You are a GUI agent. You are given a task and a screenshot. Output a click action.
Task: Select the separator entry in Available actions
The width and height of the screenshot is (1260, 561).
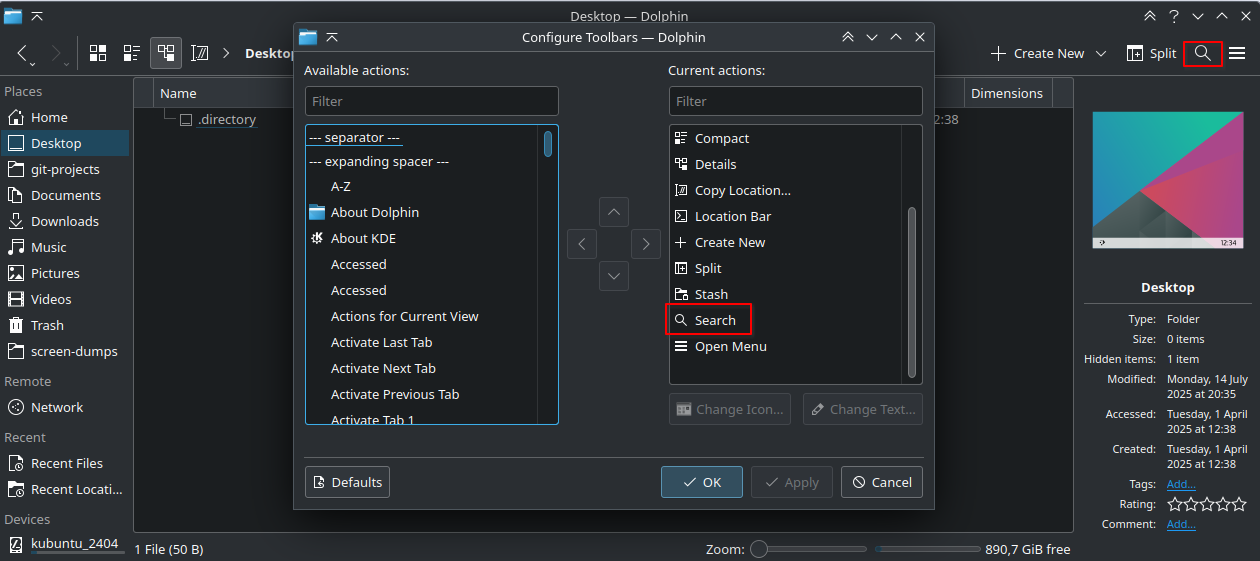422,137
